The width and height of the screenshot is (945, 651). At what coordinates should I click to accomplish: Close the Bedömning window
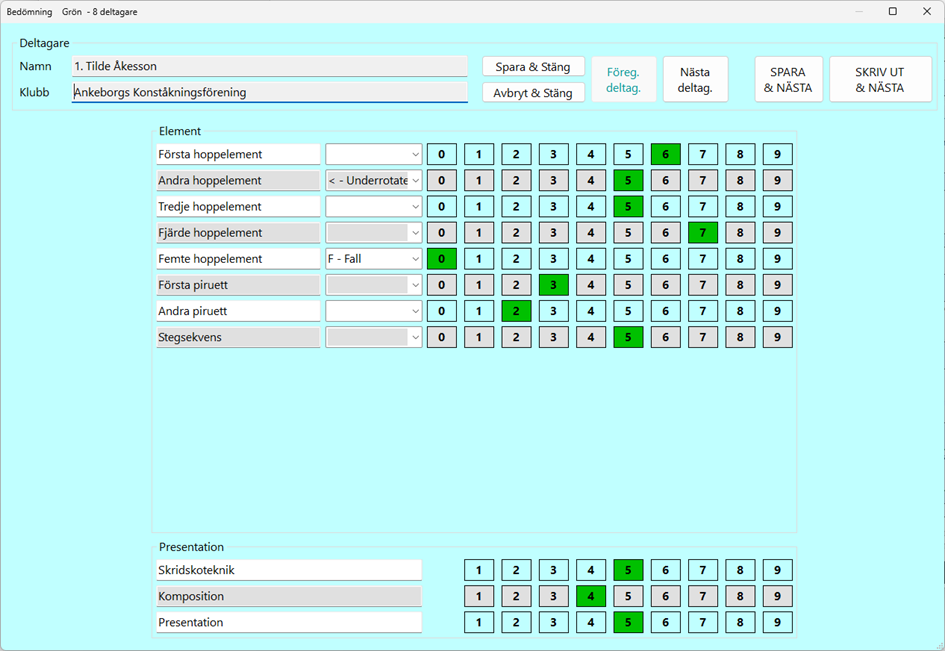927,11
